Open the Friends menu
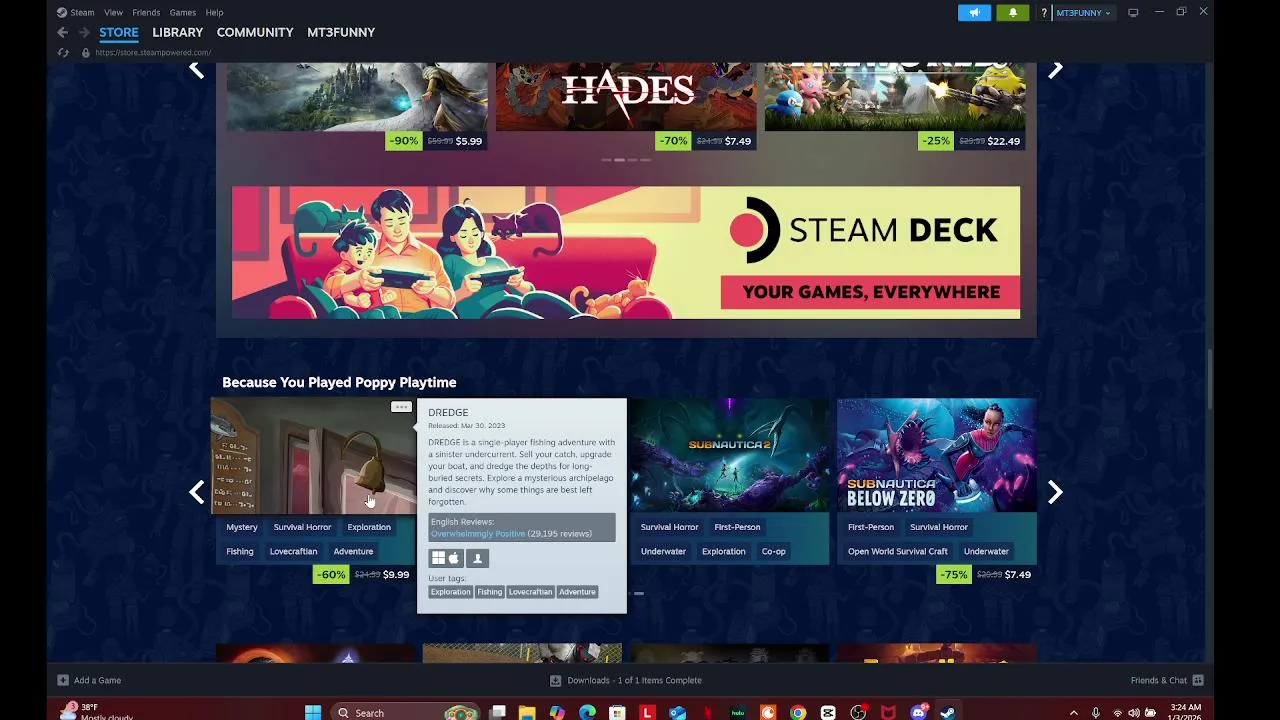Viewport: 1280px width, 720px height. (146, 12)
